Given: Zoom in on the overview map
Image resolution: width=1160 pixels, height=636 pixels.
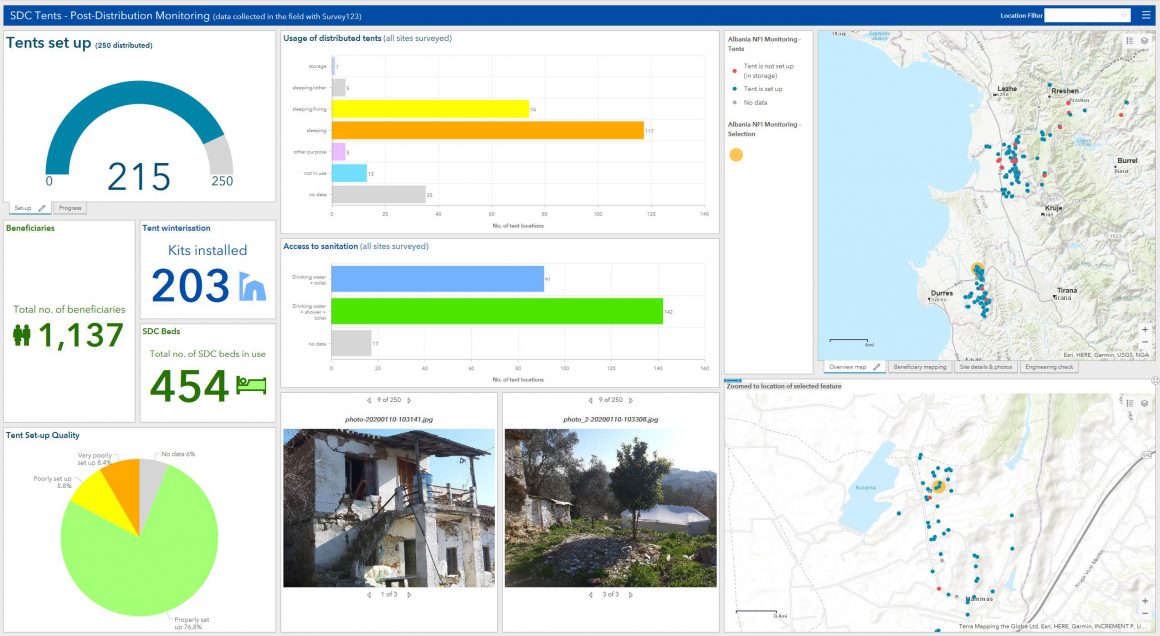Looking at the screenshot, I should pos(1145,329).
